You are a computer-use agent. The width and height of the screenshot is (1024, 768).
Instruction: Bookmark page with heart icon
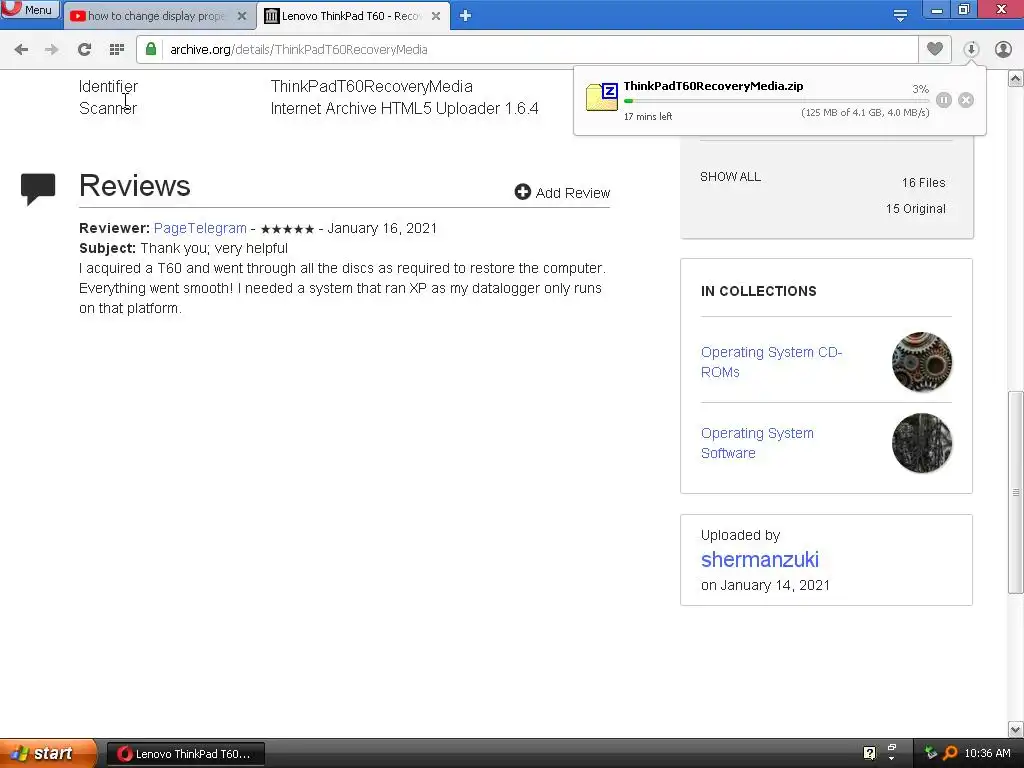pyautogui.click(x=935, y=49)
